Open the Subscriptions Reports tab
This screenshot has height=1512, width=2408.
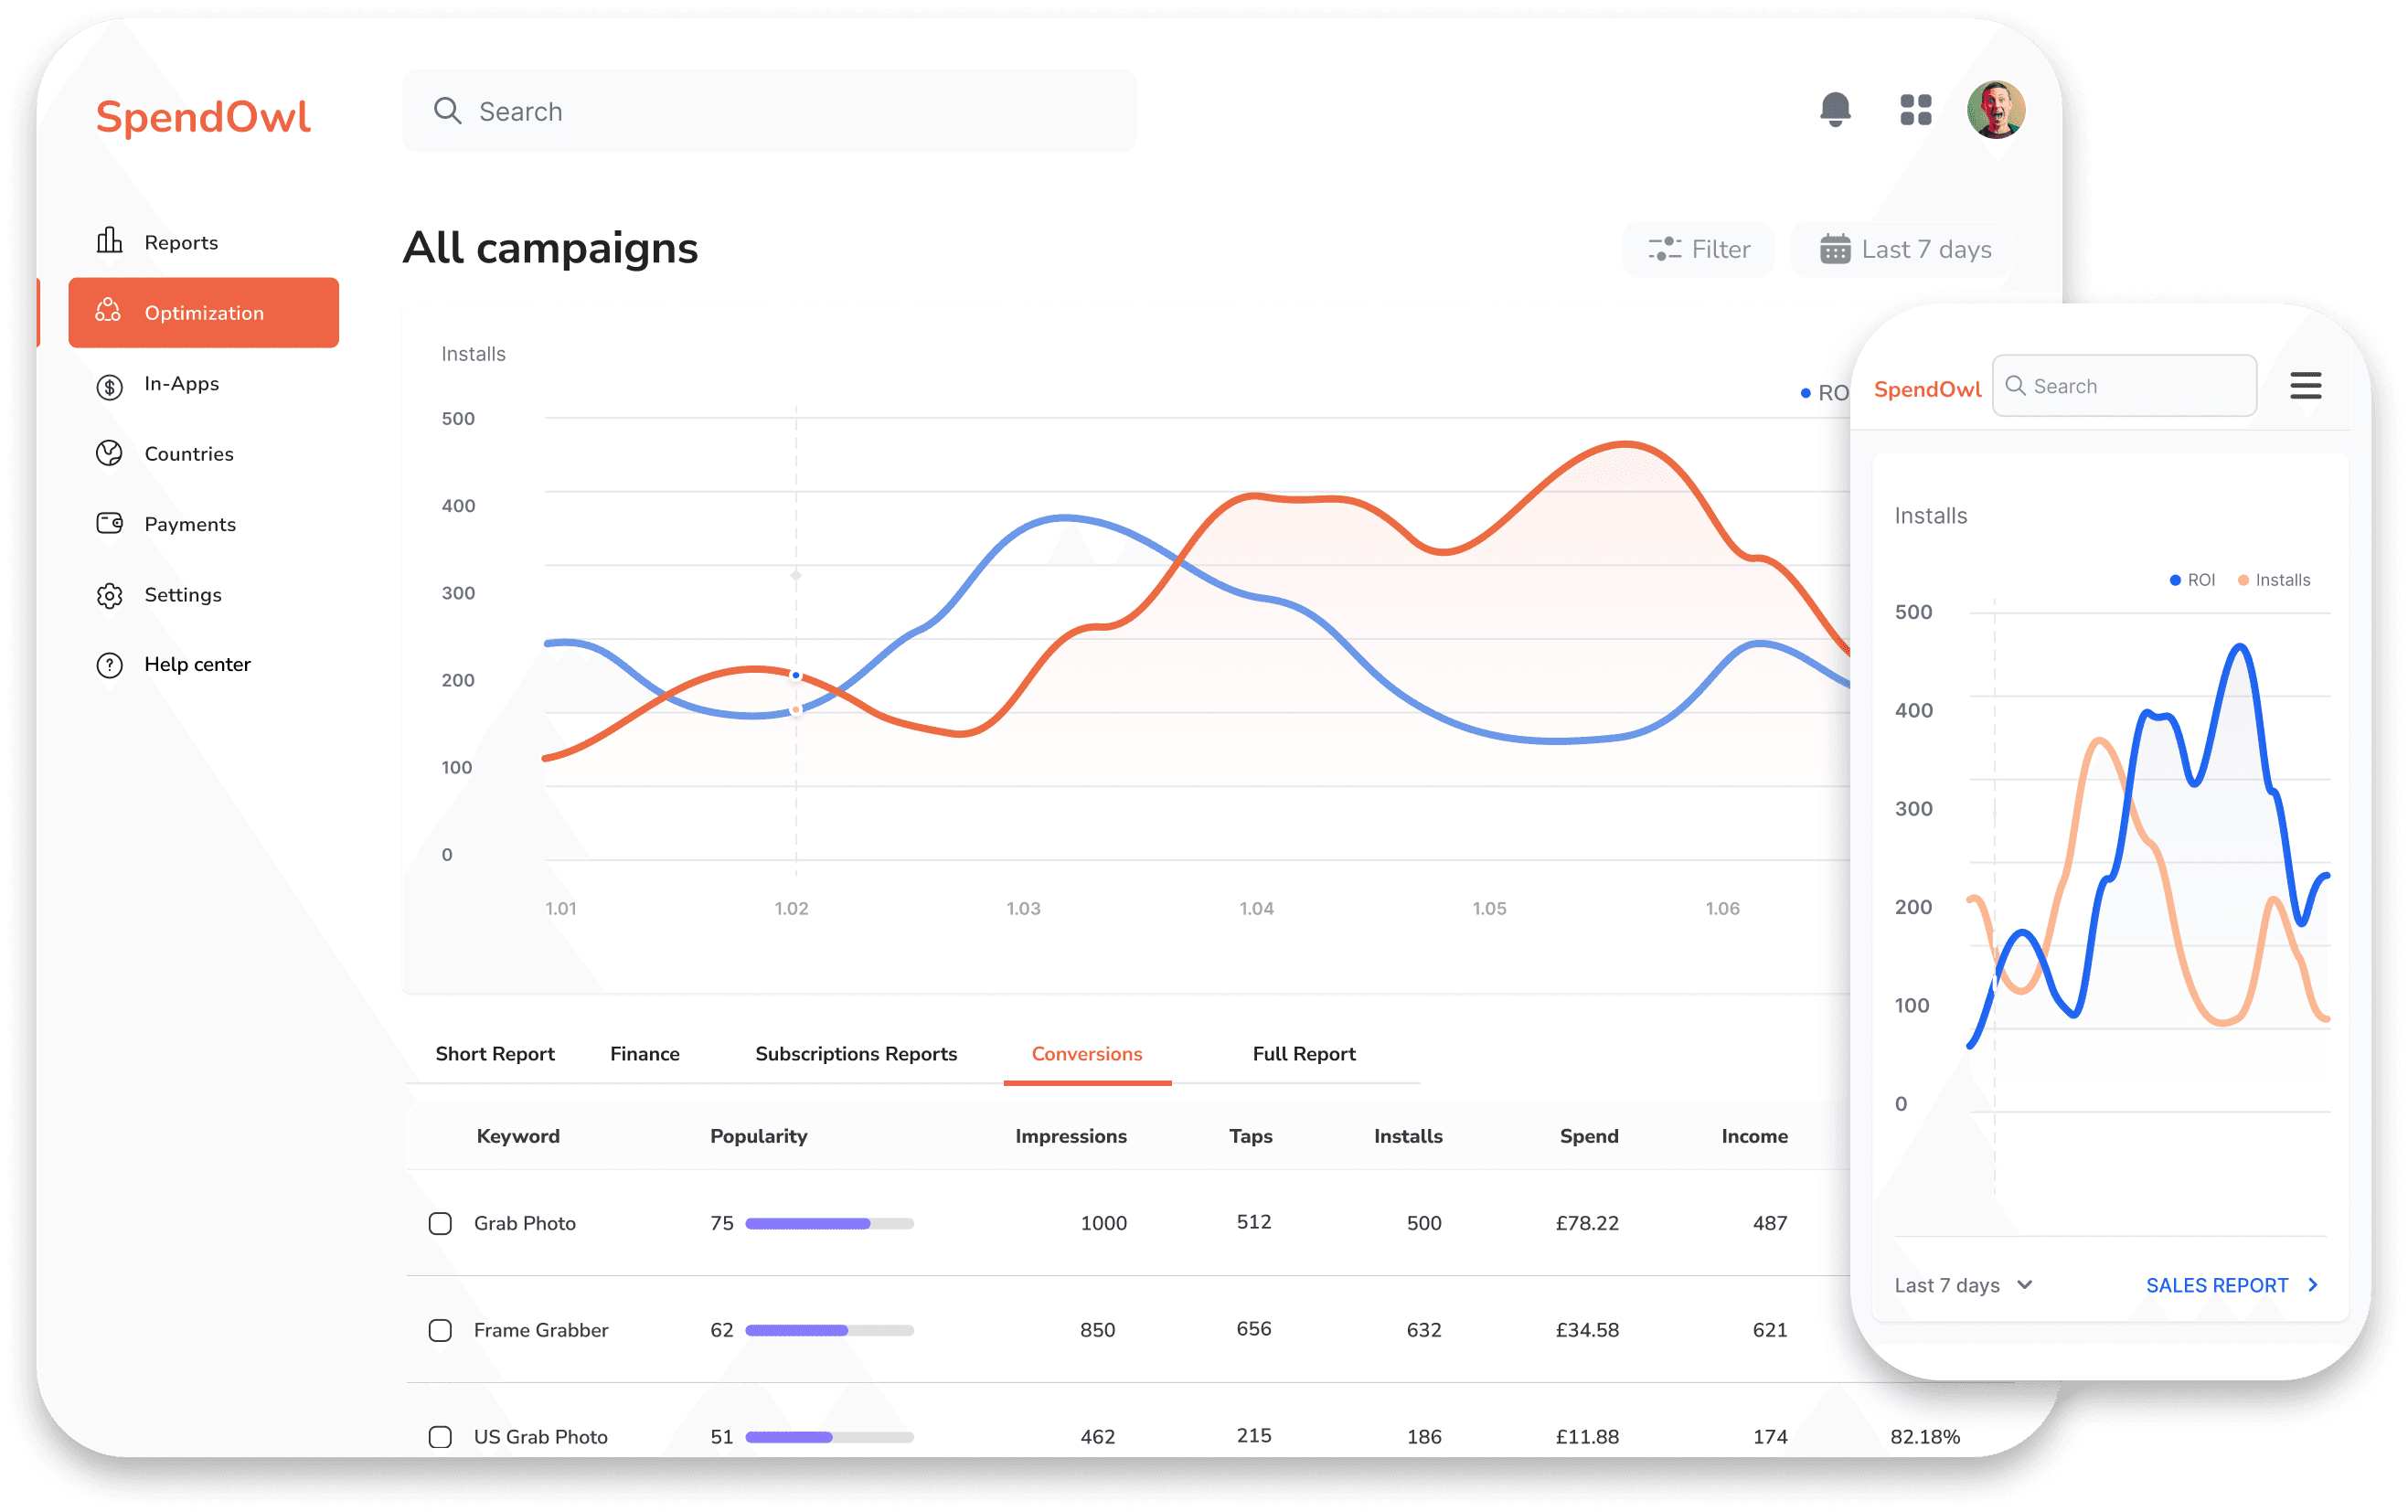[x=856, y=1053]
